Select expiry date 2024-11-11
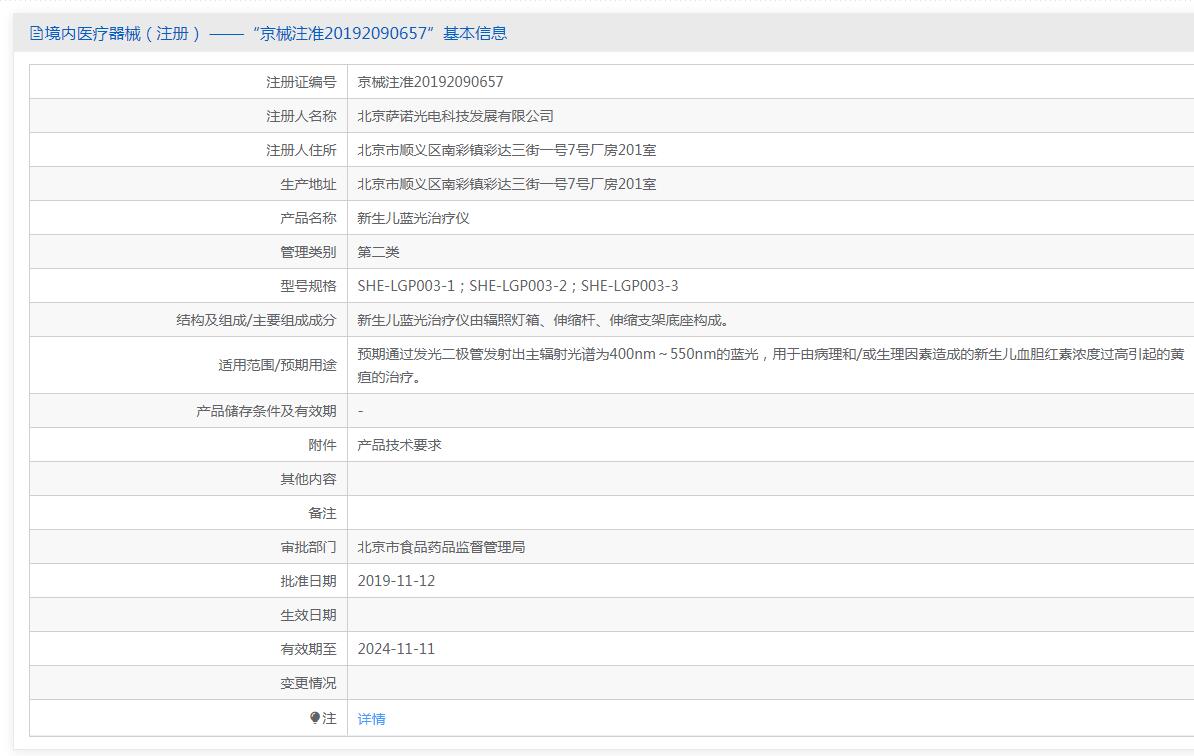The width and height of the screenshot is (1194, 756). pos(396,649)
